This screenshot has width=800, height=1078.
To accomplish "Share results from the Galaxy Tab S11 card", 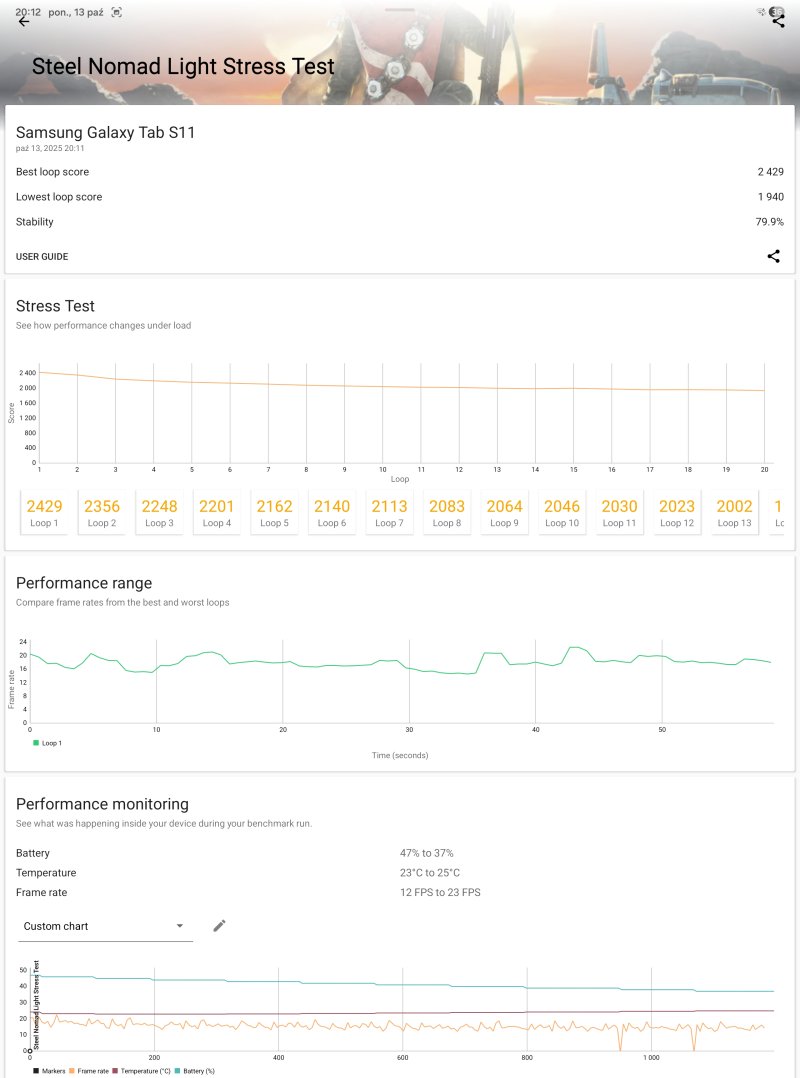I will point(773,256).
